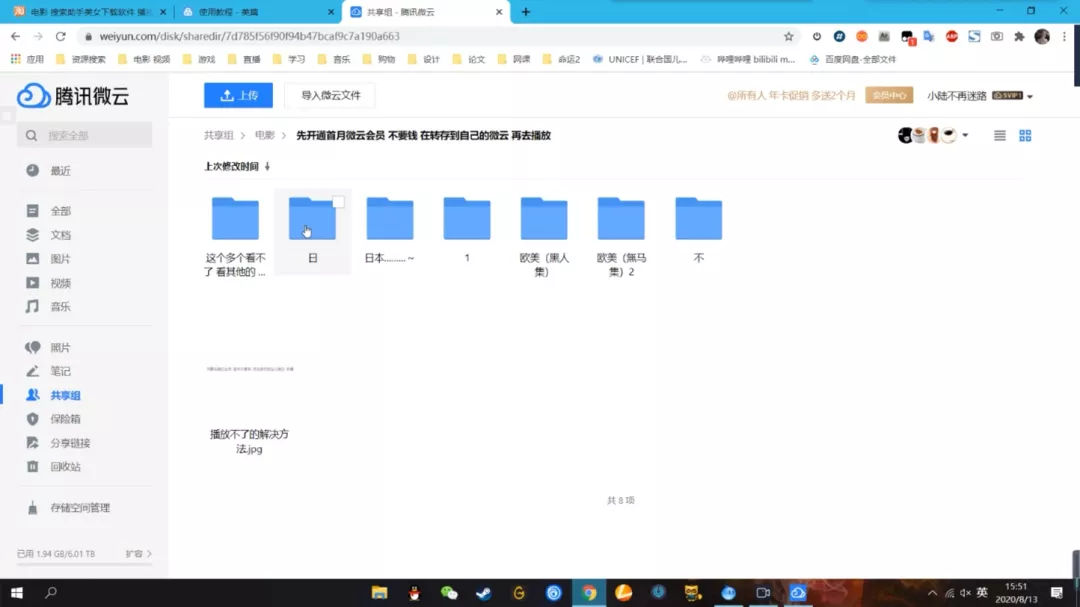1080x607 pixels.
Task: Show hidden system tray icons
Action: click(x=932, y=593)
